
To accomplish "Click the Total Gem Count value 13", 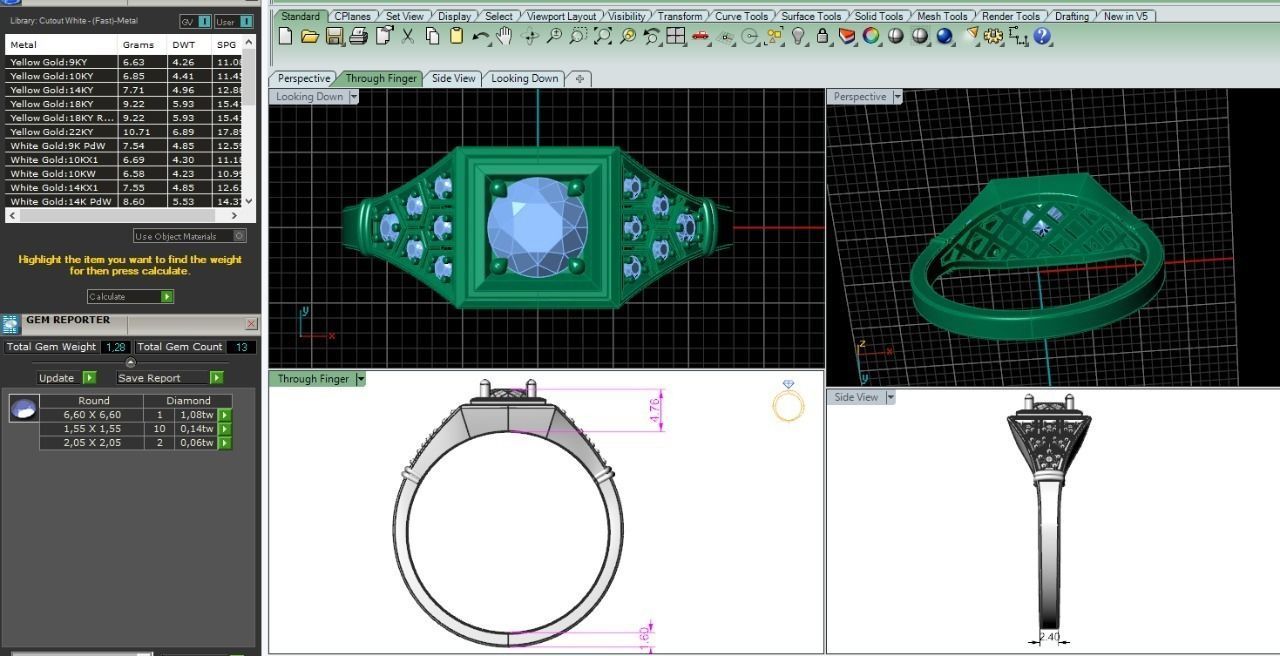I will (240, 347).
